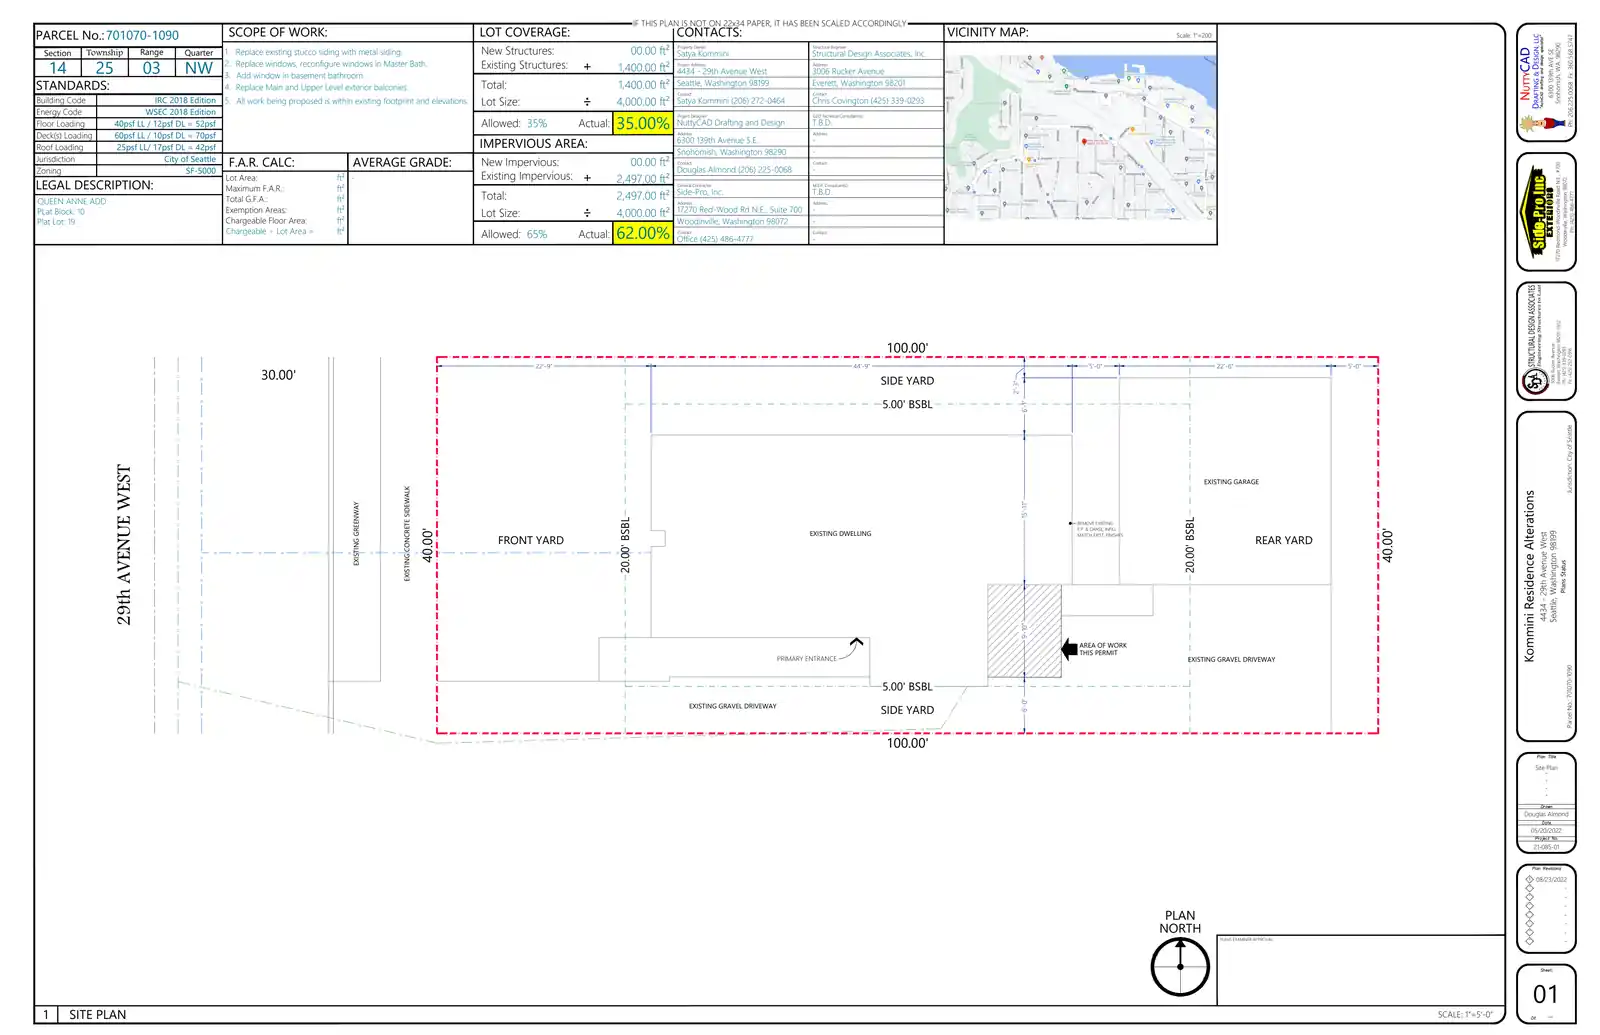The image size is (1600, 1035).
Task: Click the Chris Covington contact entry
Action: coord(868,101)
